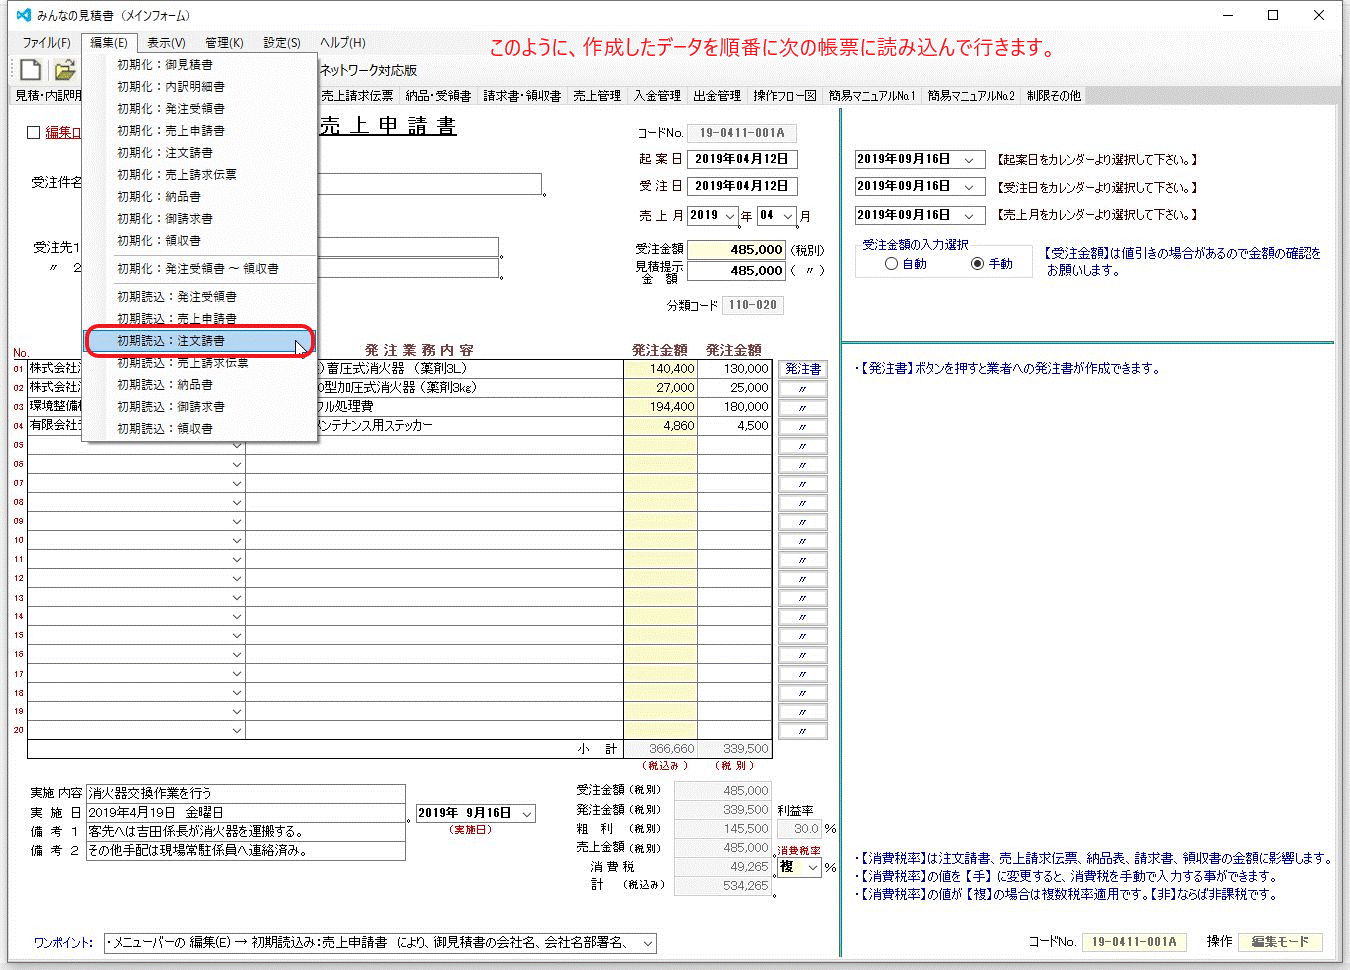
Task: Open the ファイル(F) menu
Action: tap(46, 43)
